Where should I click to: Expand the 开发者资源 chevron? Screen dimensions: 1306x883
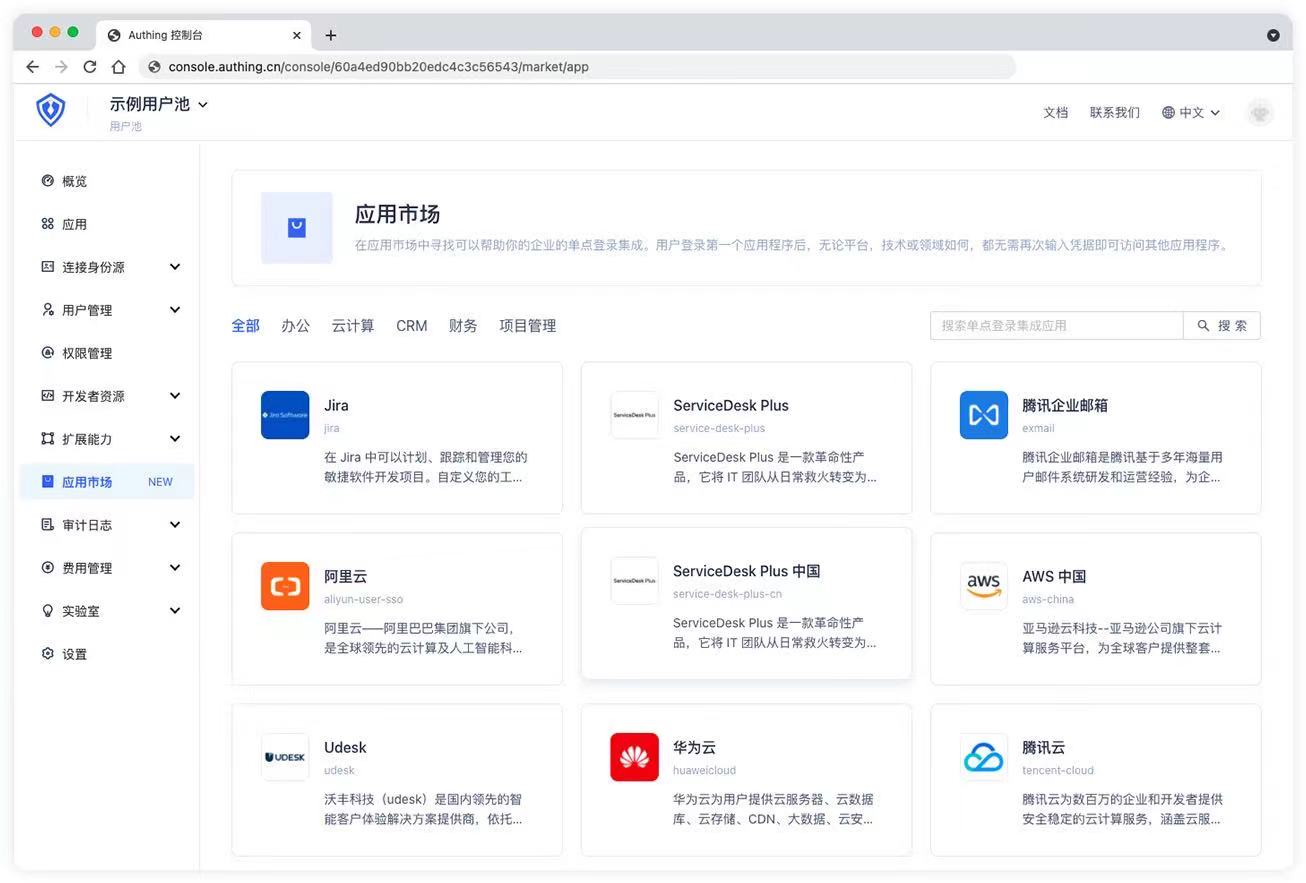(175, 396)
